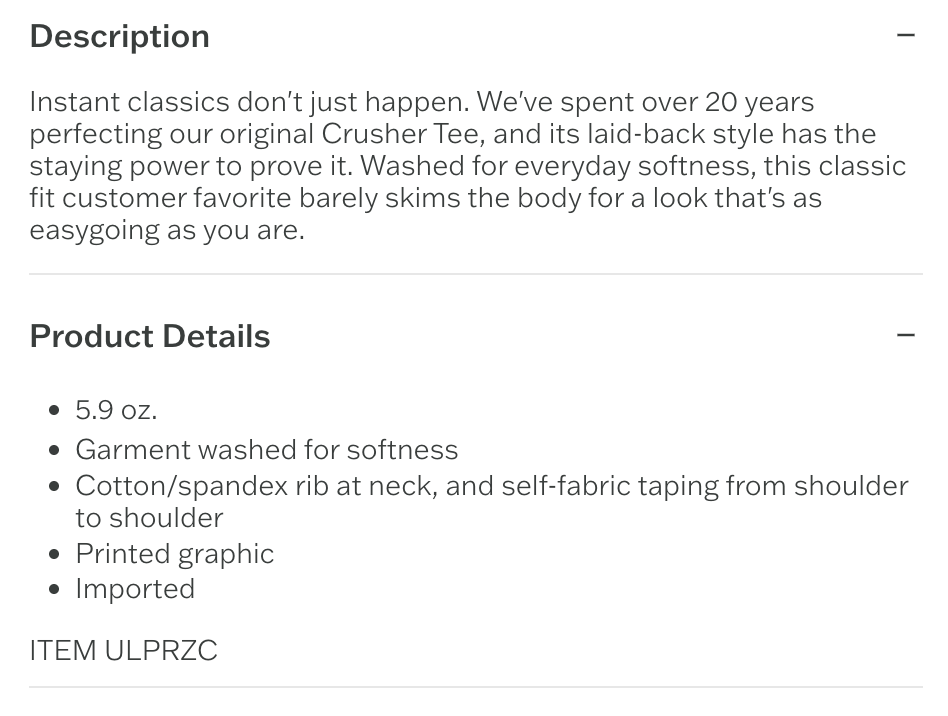
Task: Click the bullet dot beside 'Garment washed'
Action: point(54,450)
